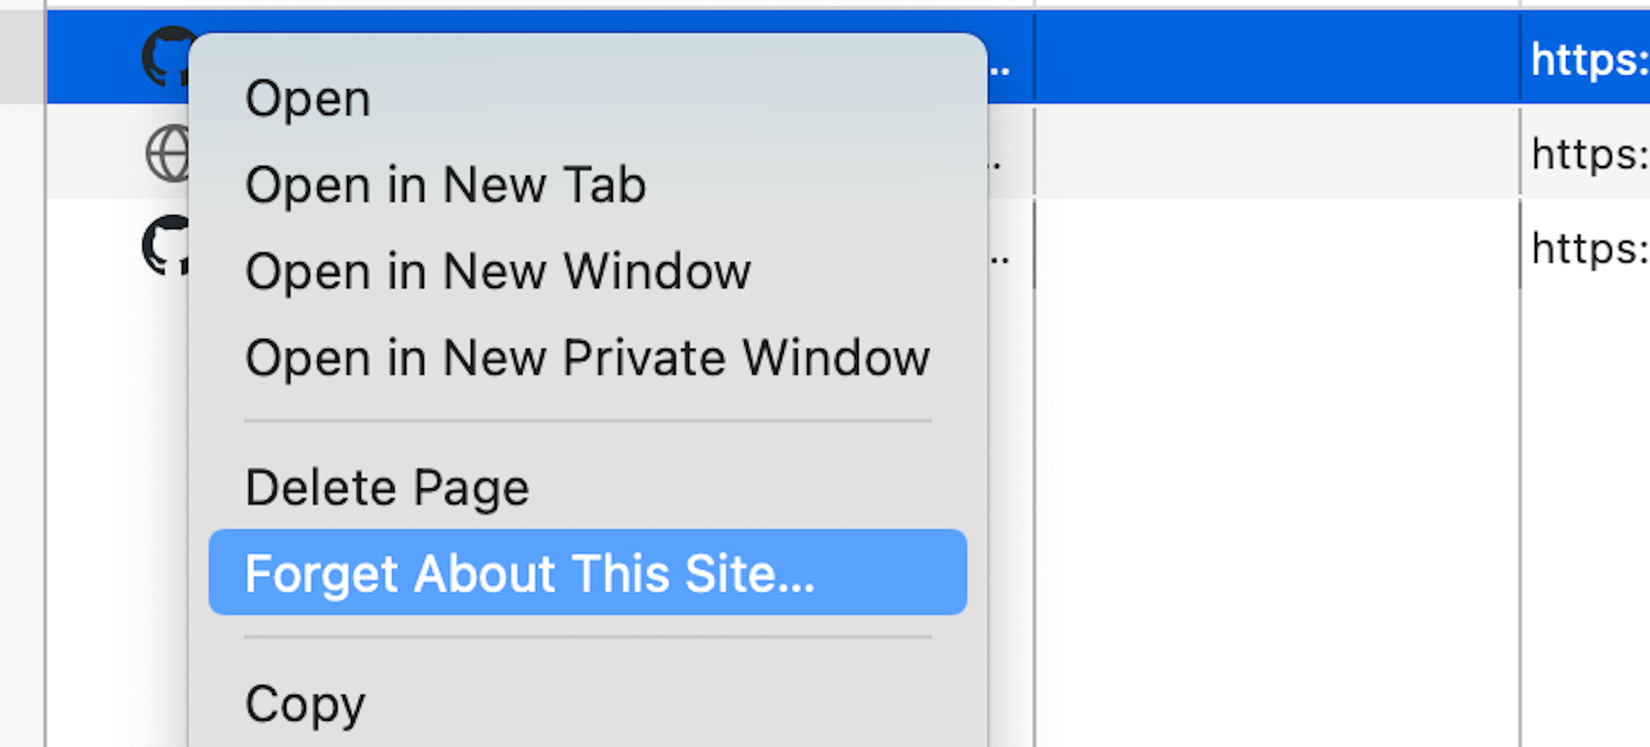The image size is (1650, 747).
Task: Click the separator below Open in New Private Window
Action: tap(587, 419)
